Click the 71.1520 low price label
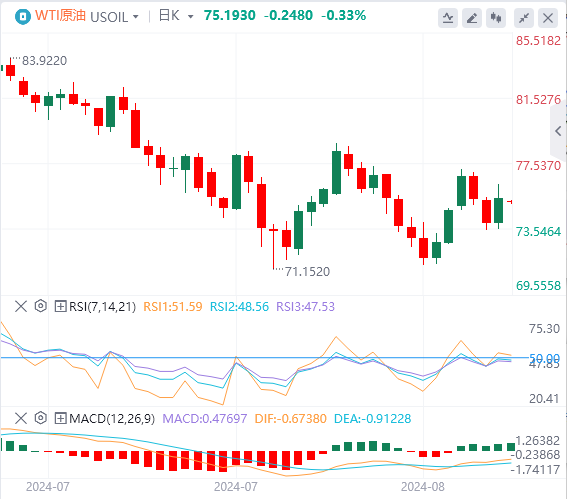Image resolution: width=567 pixels, height=499 pixels. click(x=307, y=272)
